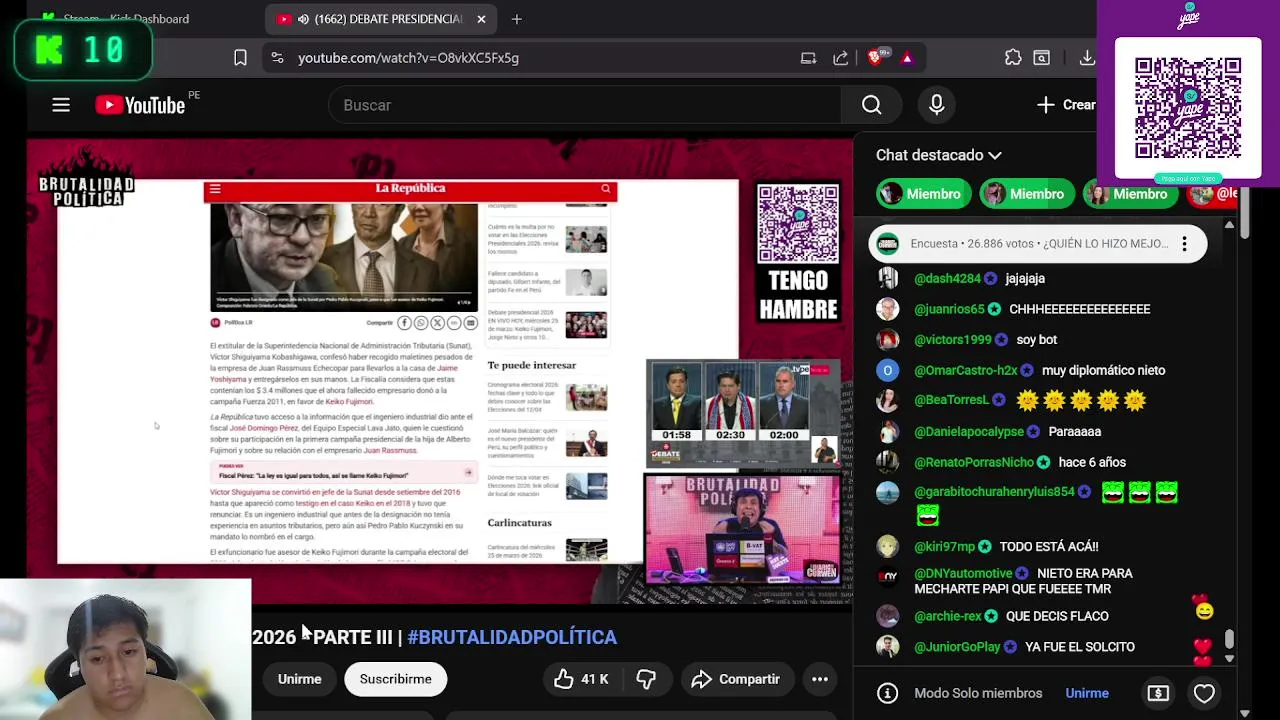Click username @dash4284 in chat
This screenshot has height=720, width=1280.
[x=947, y=279]
